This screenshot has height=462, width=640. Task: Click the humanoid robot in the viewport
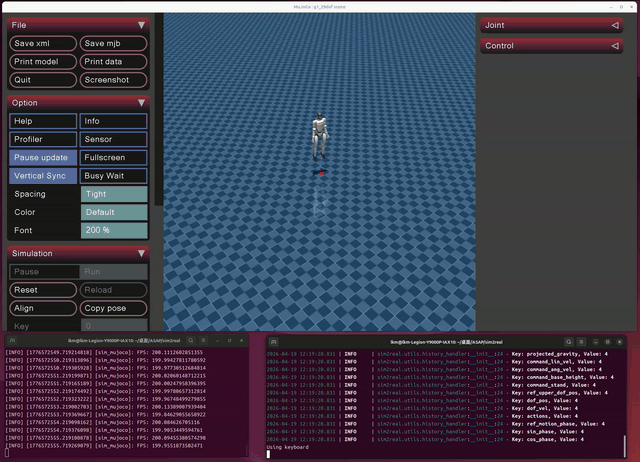tap(319, 136)
